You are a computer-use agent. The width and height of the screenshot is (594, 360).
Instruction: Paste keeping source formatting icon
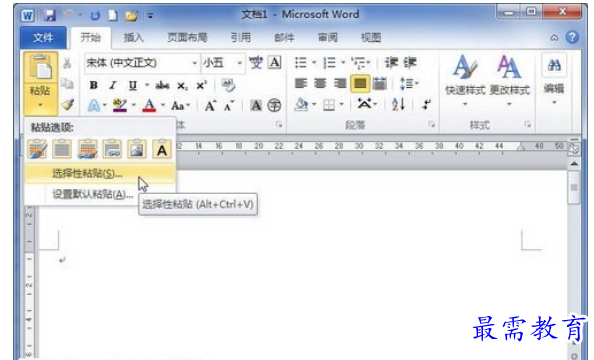tap(37, 149)
